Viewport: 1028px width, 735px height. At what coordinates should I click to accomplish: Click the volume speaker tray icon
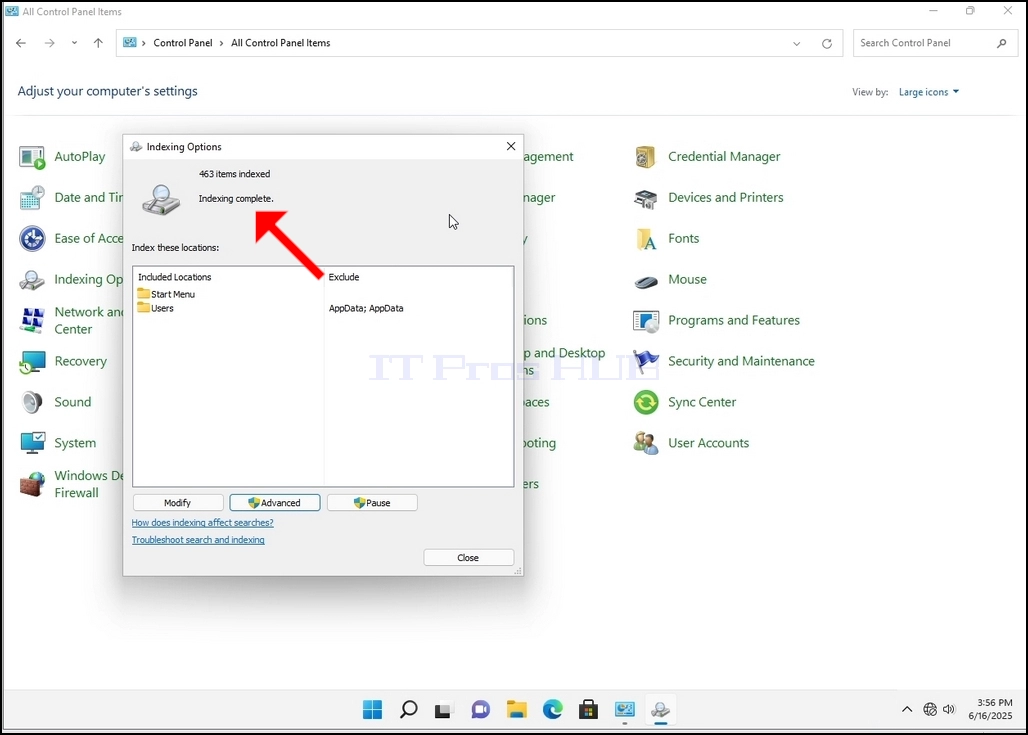tap(949, 709)
